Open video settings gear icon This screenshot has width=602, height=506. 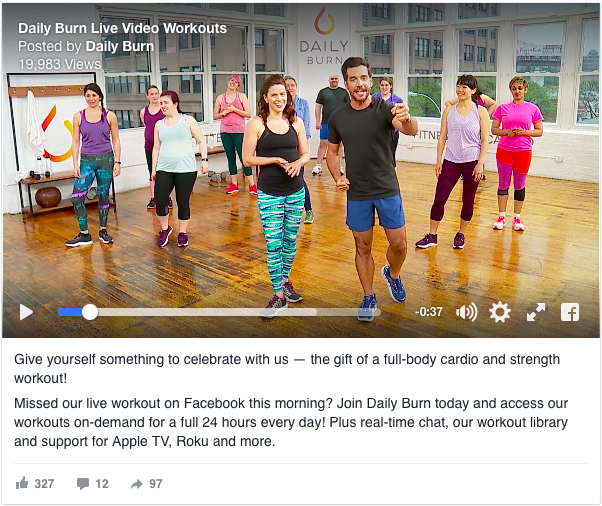[500, 312]
